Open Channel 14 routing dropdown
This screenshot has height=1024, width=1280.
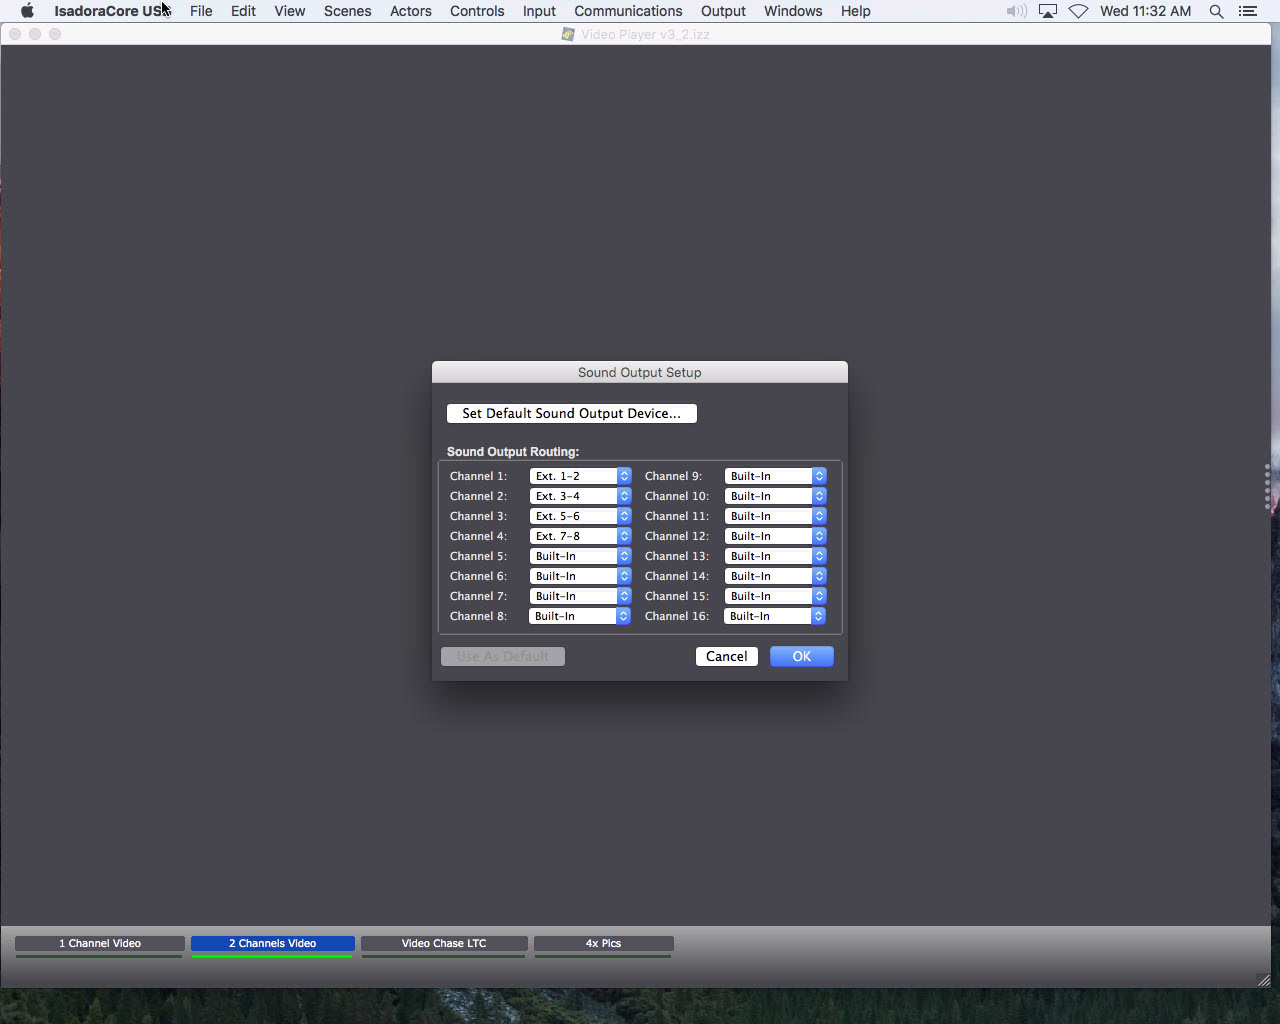(x=775, y=576)
